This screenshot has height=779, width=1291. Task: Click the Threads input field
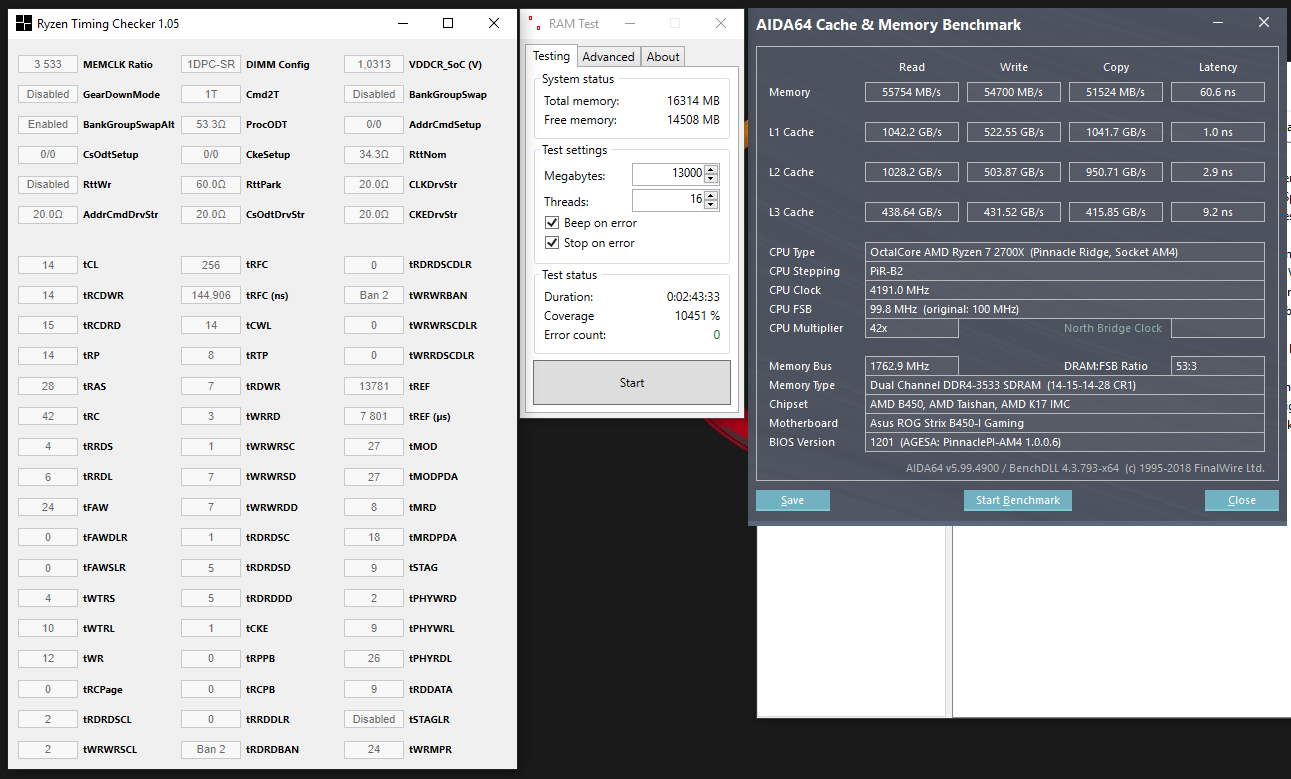[x=668, y=201]
